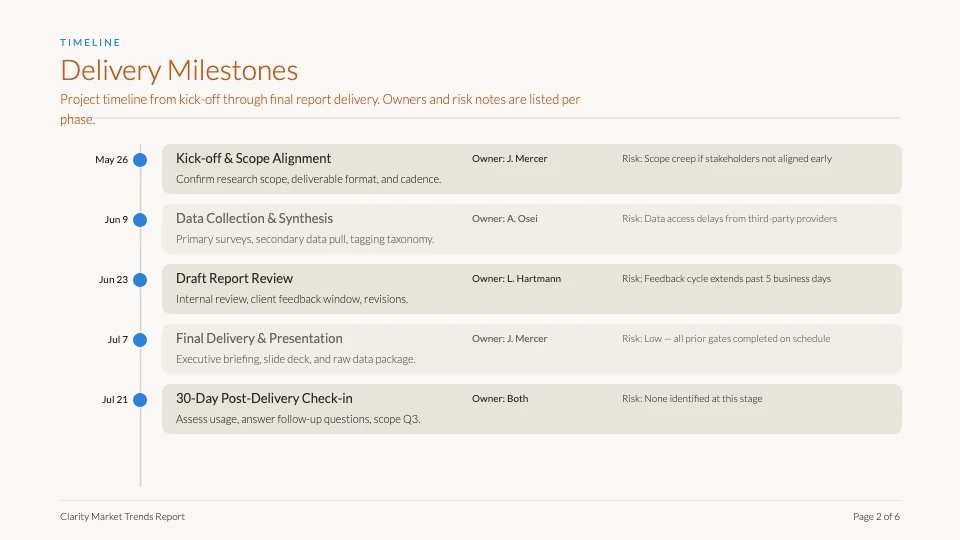Click the May 26 timeline dot
960x540 pixels.
[x=140, y=160]
